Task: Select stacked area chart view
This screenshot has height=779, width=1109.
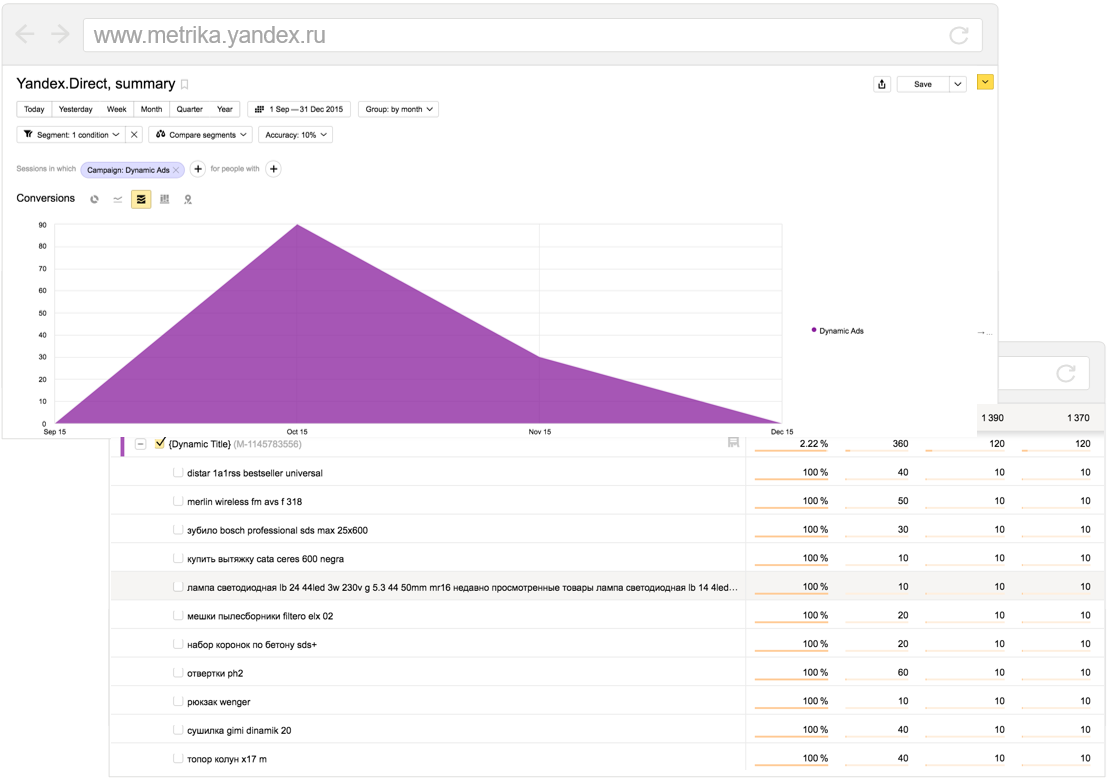Action: tap(141, 200)
